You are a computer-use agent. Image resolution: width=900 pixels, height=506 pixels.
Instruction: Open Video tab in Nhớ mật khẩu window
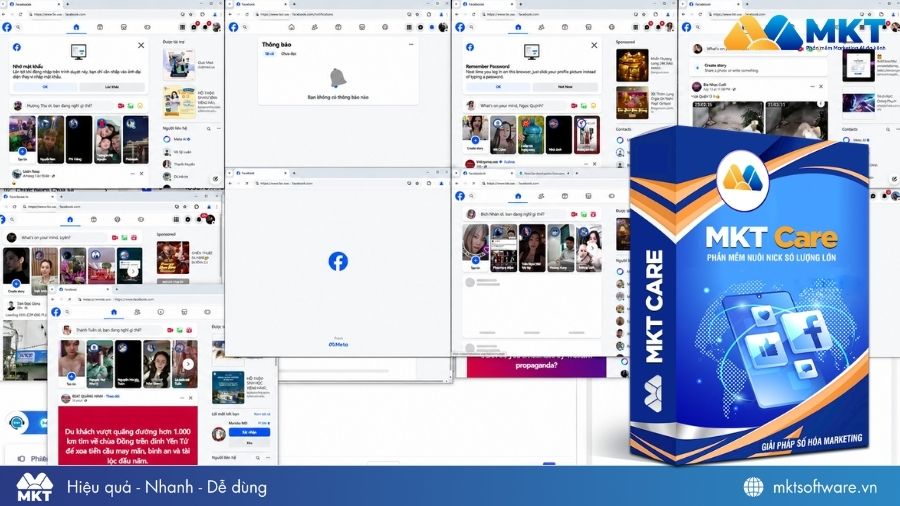[x=100, y=27]
